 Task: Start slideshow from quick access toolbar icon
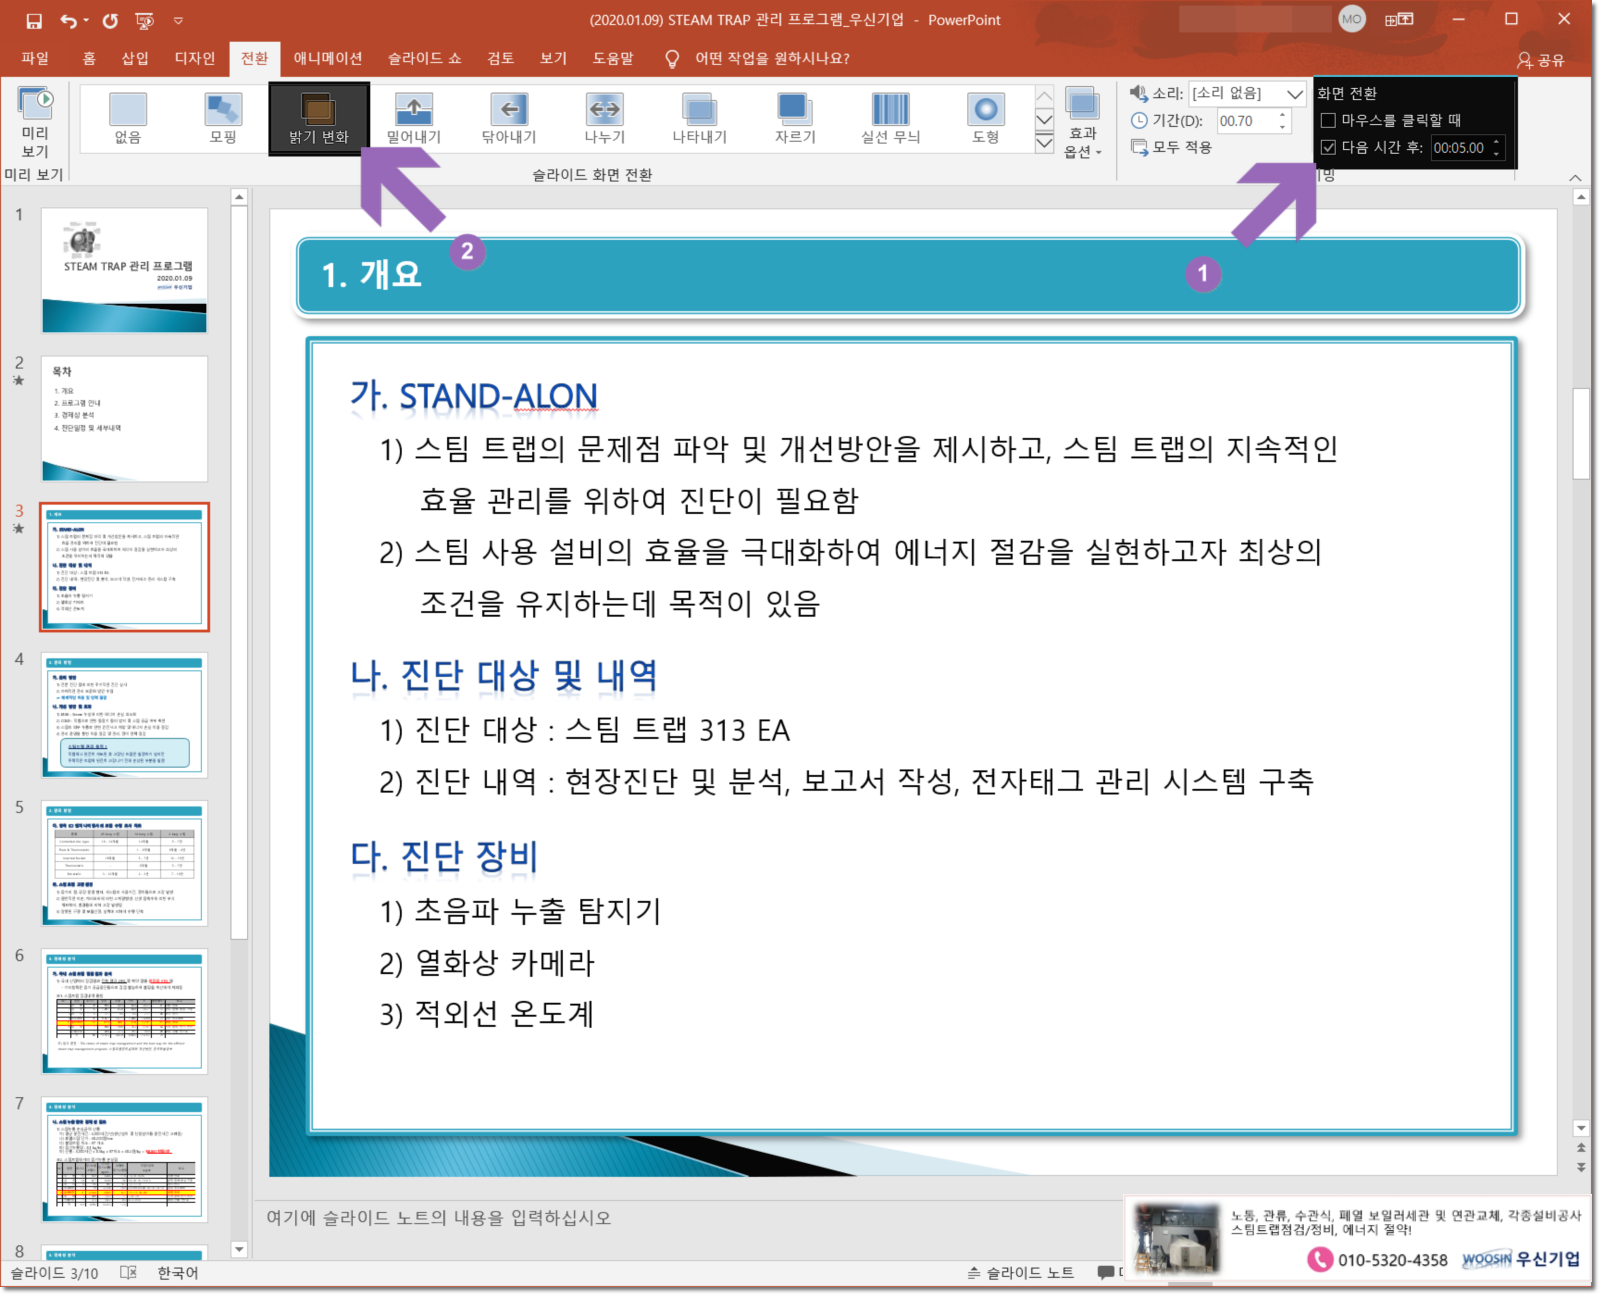tap(144, 20)
